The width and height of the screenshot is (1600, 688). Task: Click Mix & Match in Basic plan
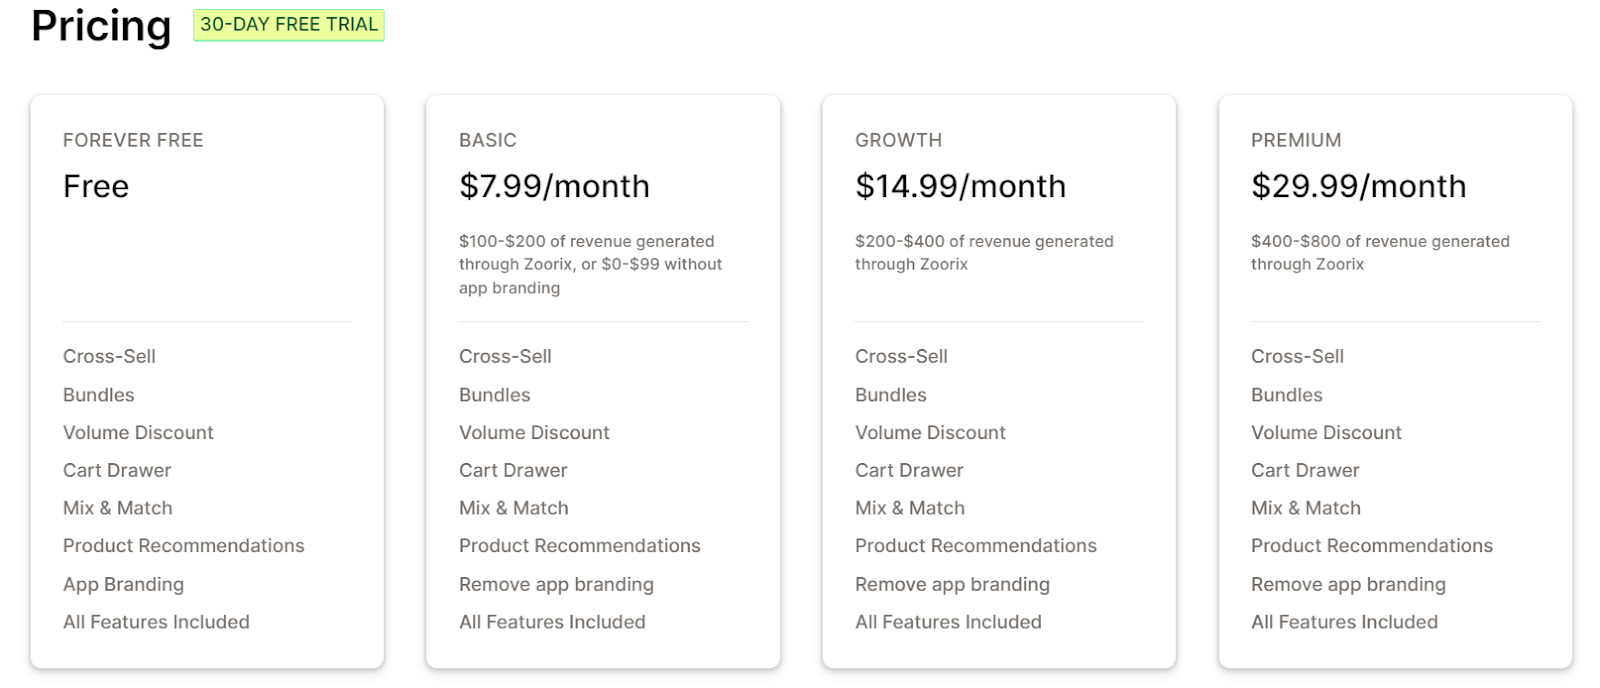pyautogui.click(x=513, y=508)
